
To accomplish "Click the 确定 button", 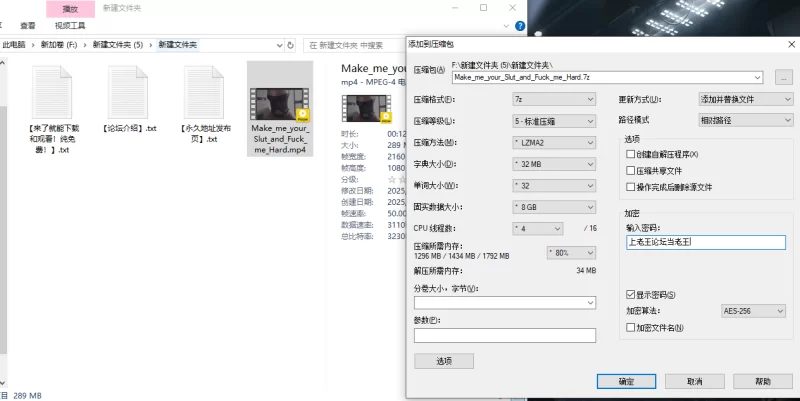I will [626, 381].
